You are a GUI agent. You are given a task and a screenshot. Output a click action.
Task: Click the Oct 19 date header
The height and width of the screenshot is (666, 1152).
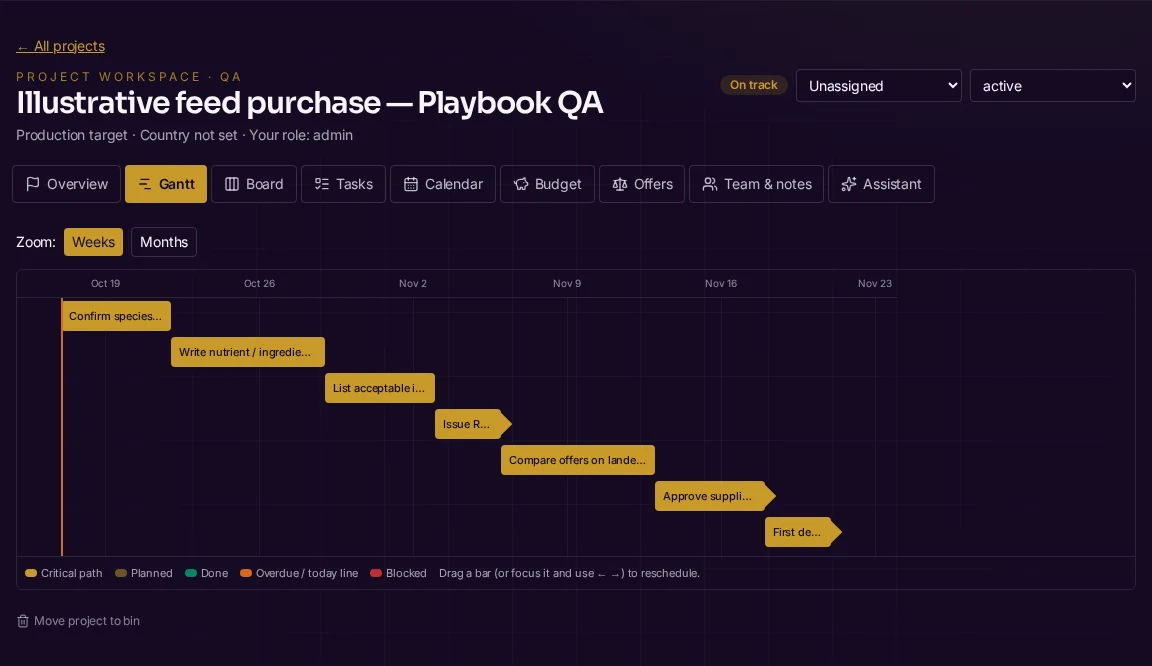[105, 284]
